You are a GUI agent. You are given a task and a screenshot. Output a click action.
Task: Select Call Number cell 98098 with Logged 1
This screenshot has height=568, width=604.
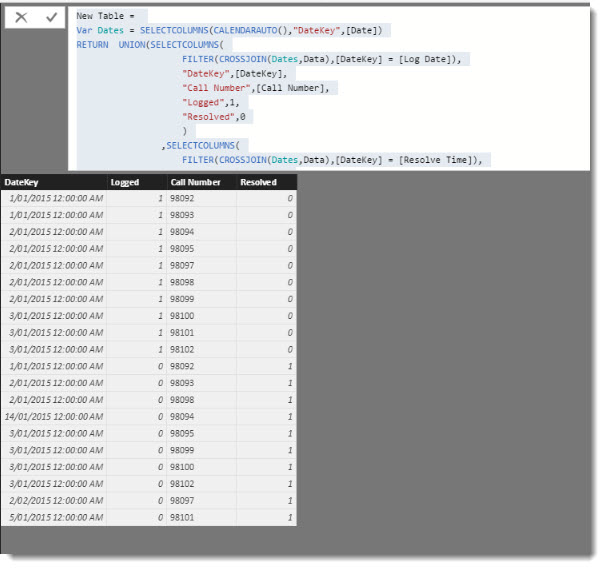(201, 282)
